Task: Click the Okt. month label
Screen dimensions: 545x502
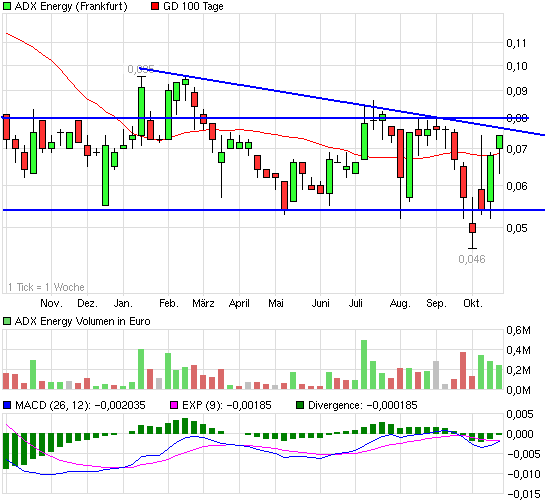Action: pos(473,303)
